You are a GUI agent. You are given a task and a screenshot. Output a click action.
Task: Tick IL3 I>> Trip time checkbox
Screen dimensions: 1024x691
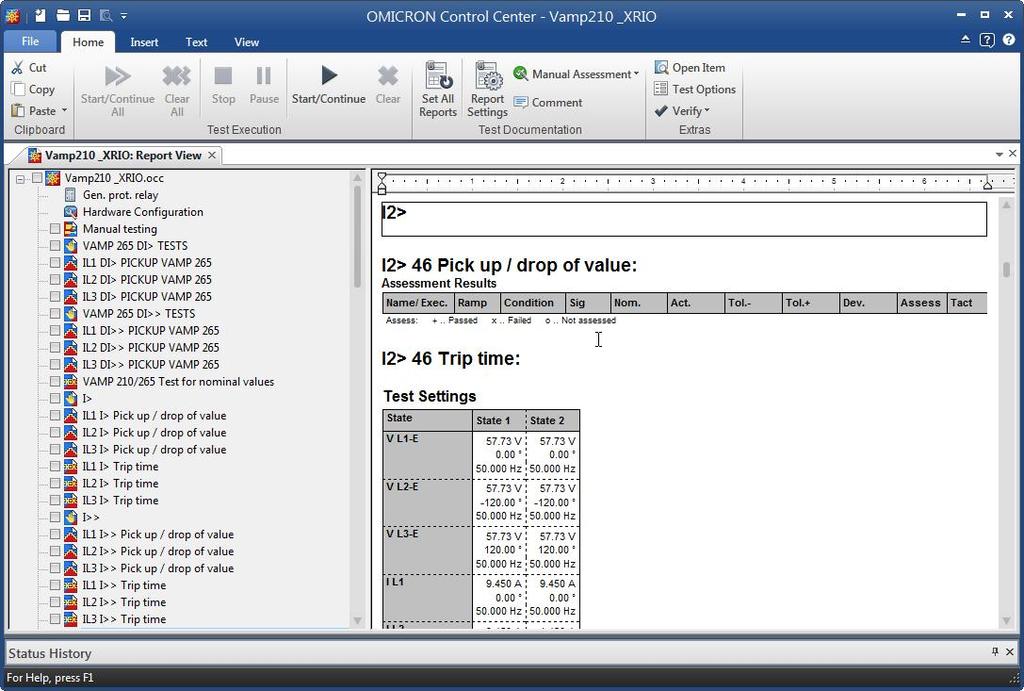click(55, 619)
